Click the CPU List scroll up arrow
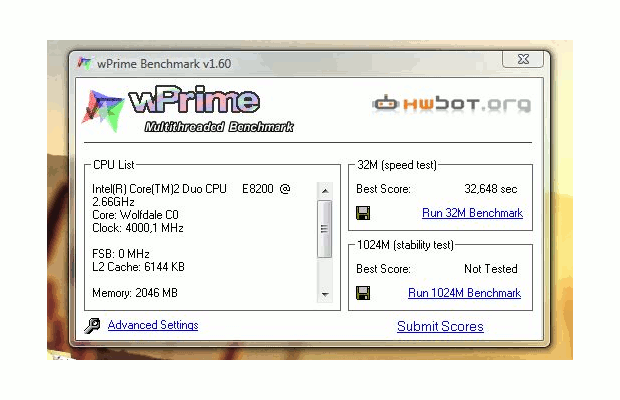Image resolution: width=620 pixels, height=400 pixels. 325,191
